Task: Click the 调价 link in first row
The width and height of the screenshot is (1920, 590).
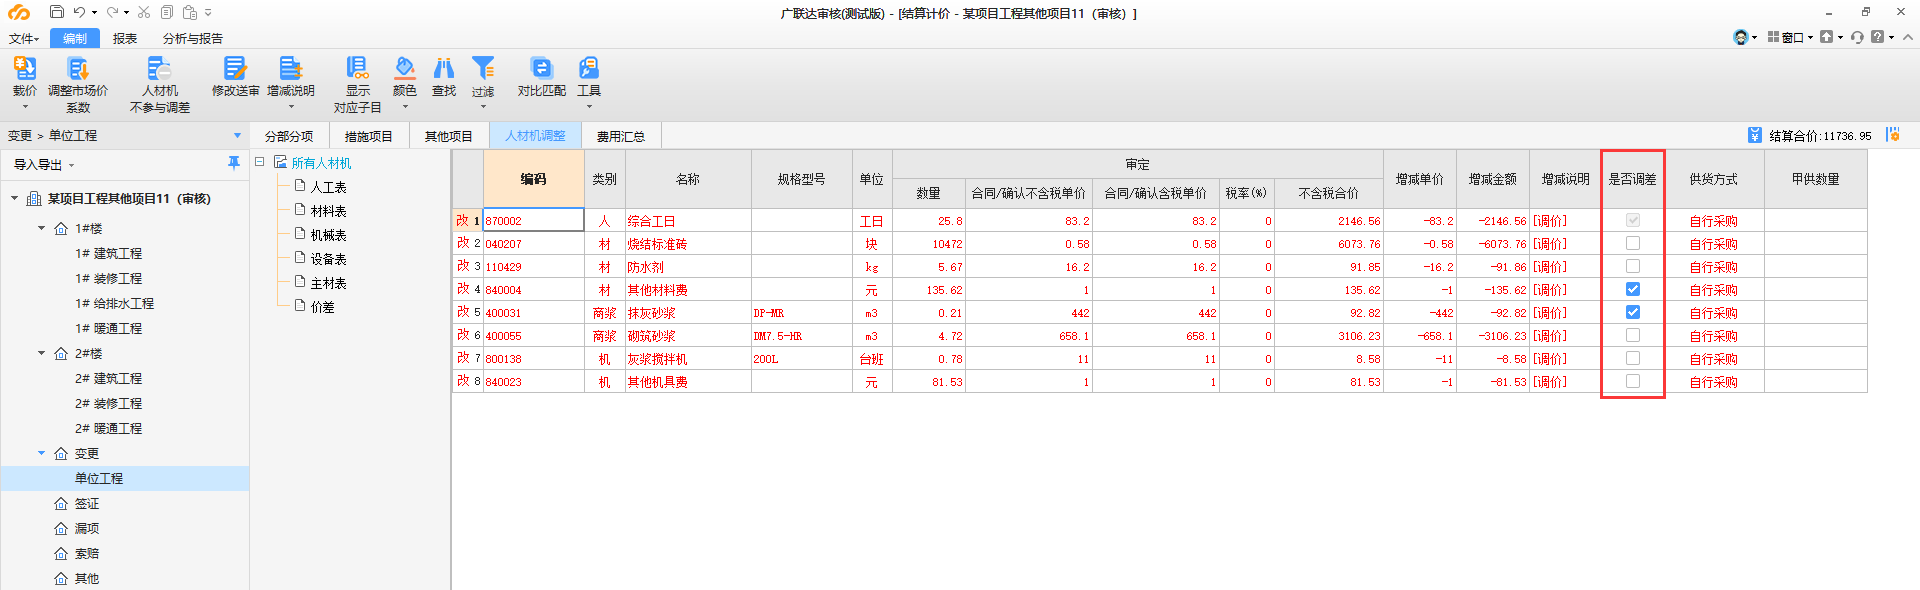Action: [x=1550, y=221]
